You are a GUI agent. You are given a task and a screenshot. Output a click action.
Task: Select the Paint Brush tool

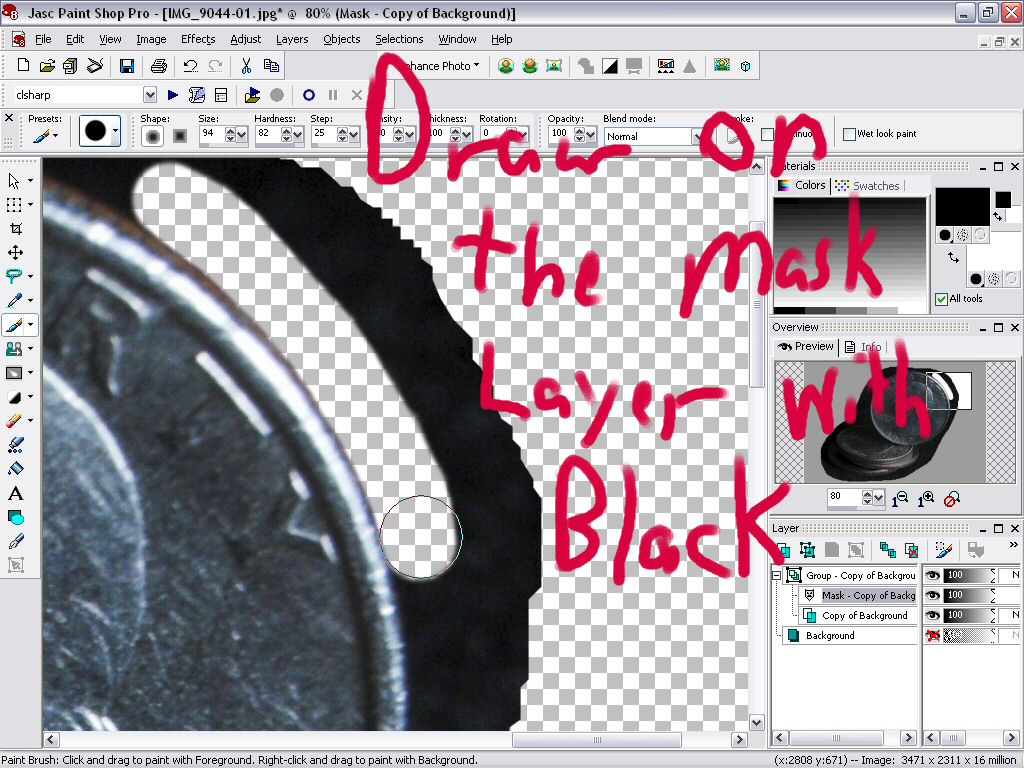pos(14,325)
